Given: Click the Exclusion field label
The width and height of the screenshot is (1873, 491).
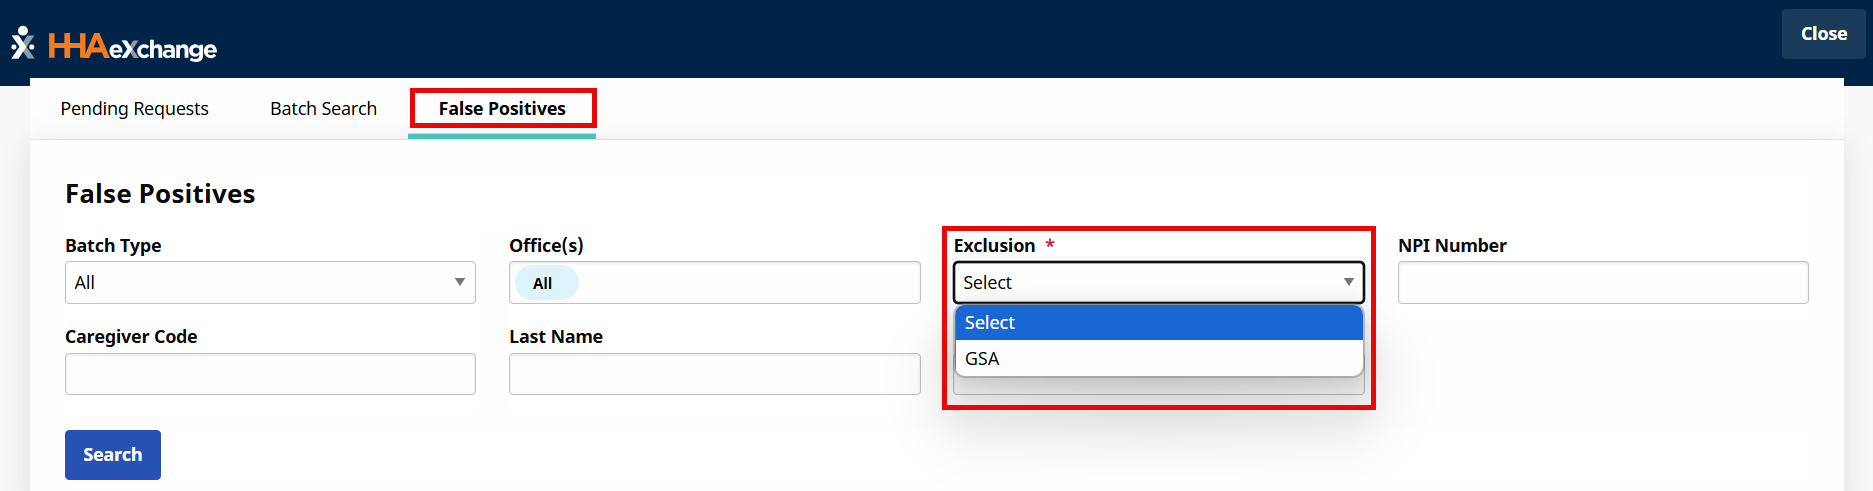Looking at the screenshot, I should (994, 246).
